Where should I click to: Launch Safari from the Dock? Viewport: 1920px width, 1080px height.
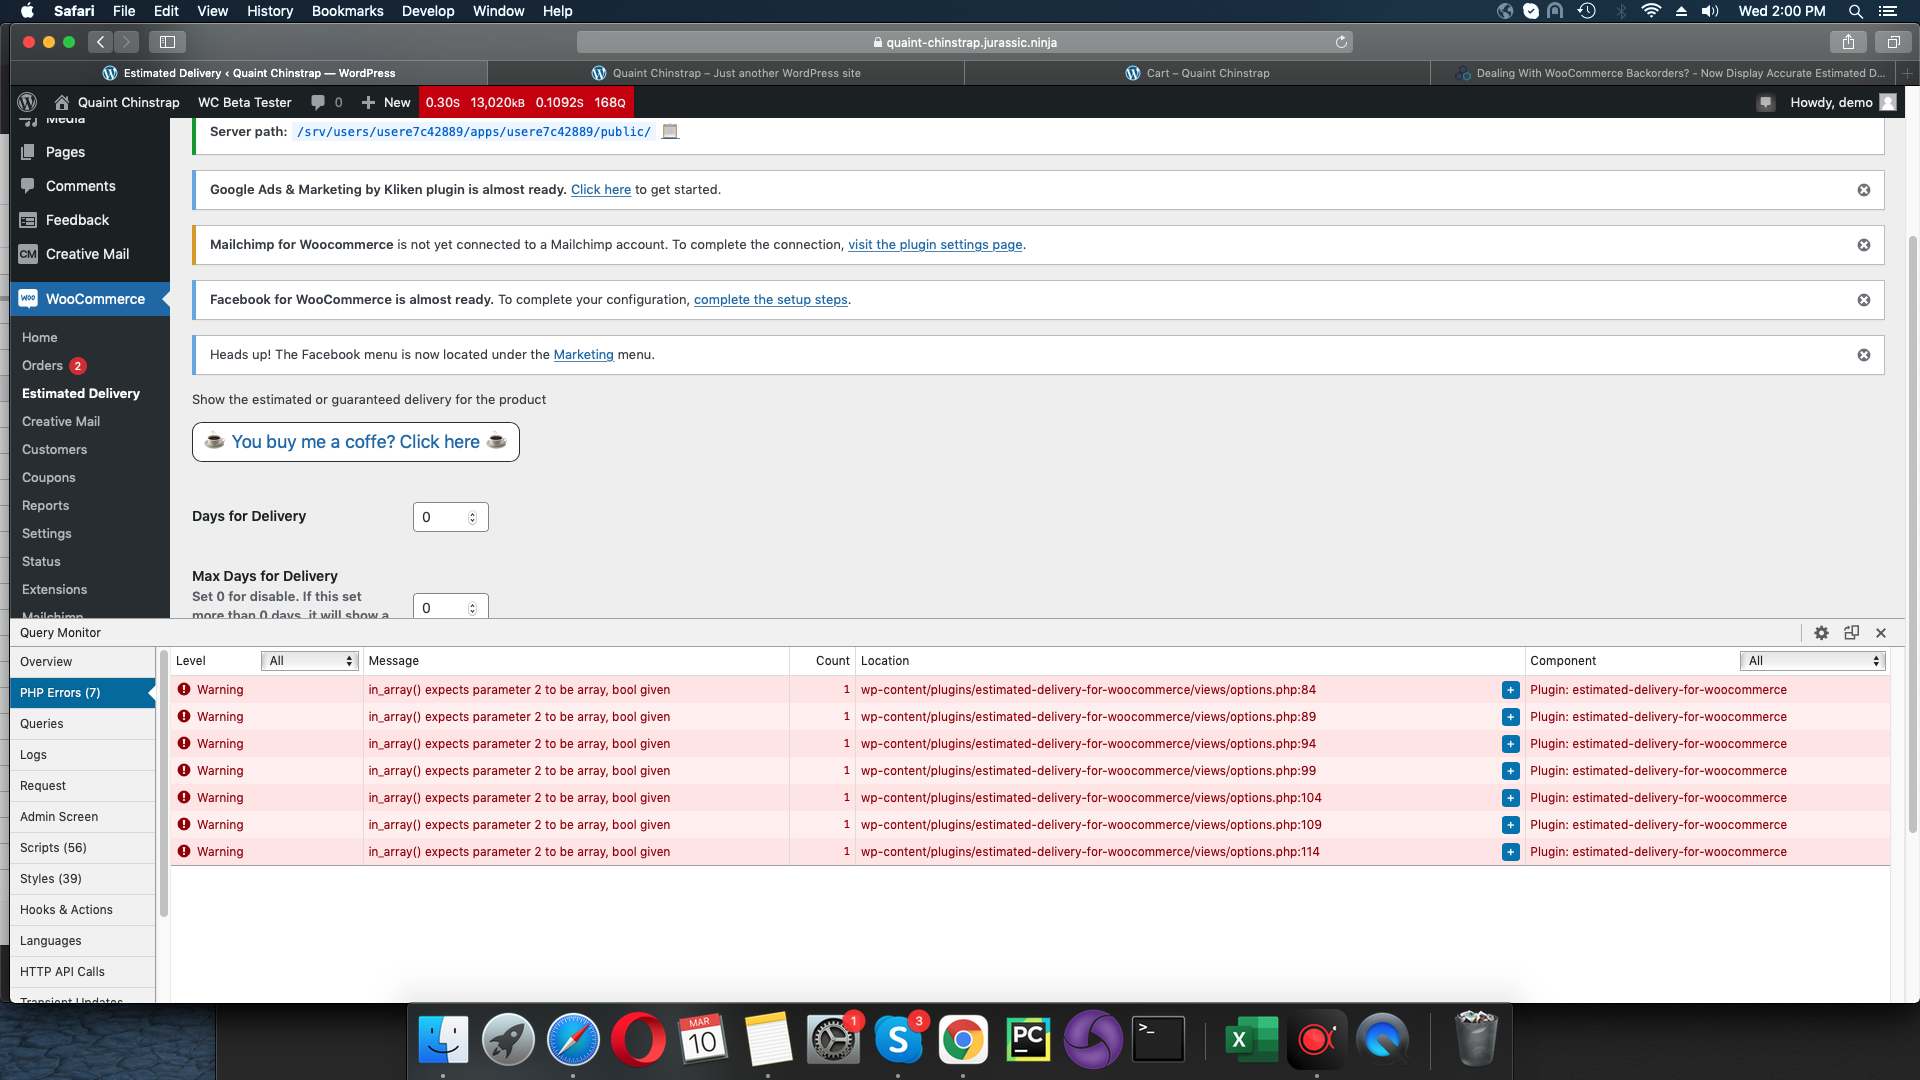[573, 1038]
